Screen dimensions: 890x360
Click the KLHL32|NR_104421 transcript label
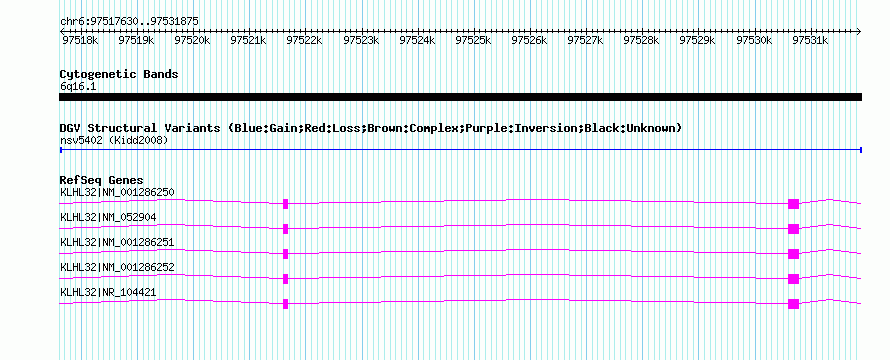108,292
